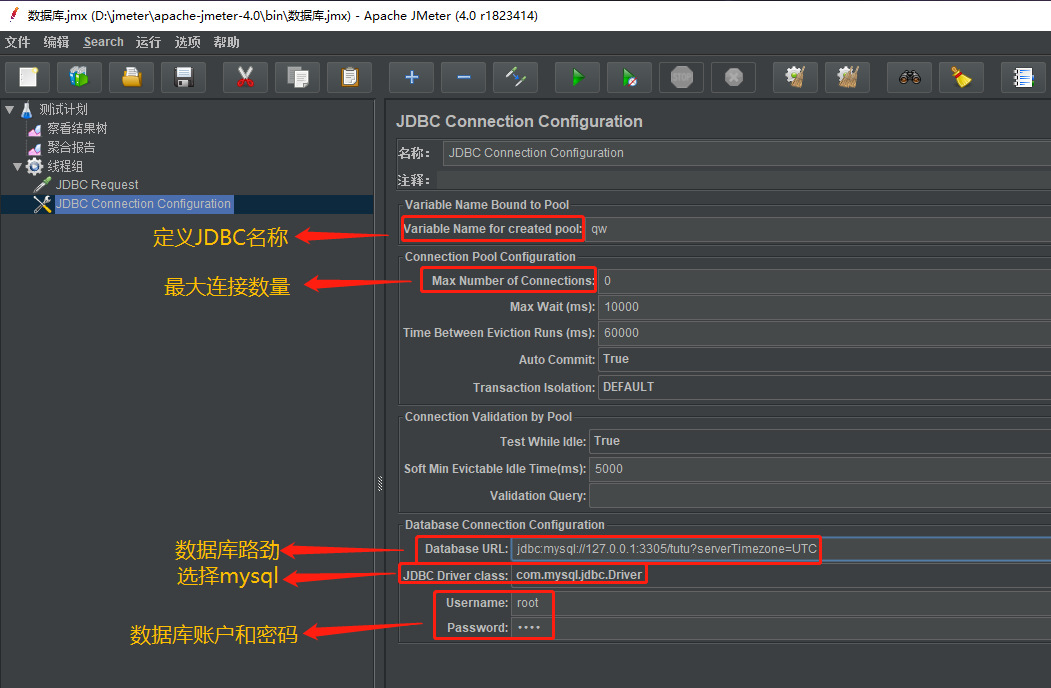This screenshot has height=688, width=1051.
Task: Click the Shutdown test icon
Action: pyautogui.click(x=733, y=77)
